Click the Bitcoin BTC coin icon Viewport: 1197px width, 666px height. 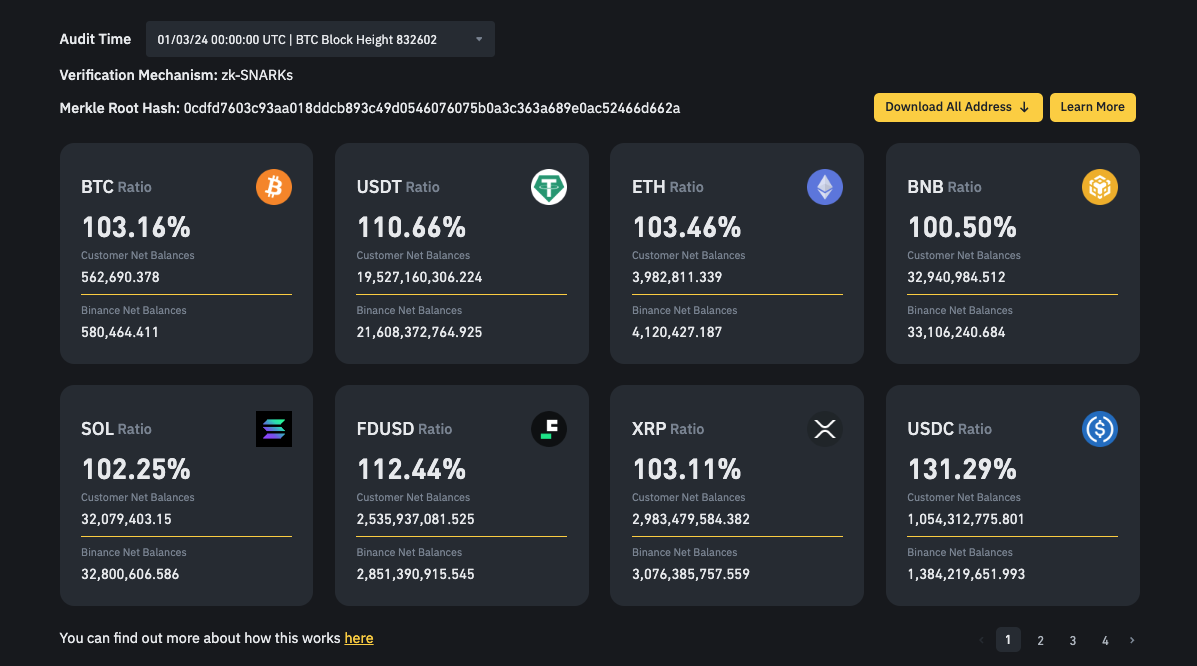(274, 187)
